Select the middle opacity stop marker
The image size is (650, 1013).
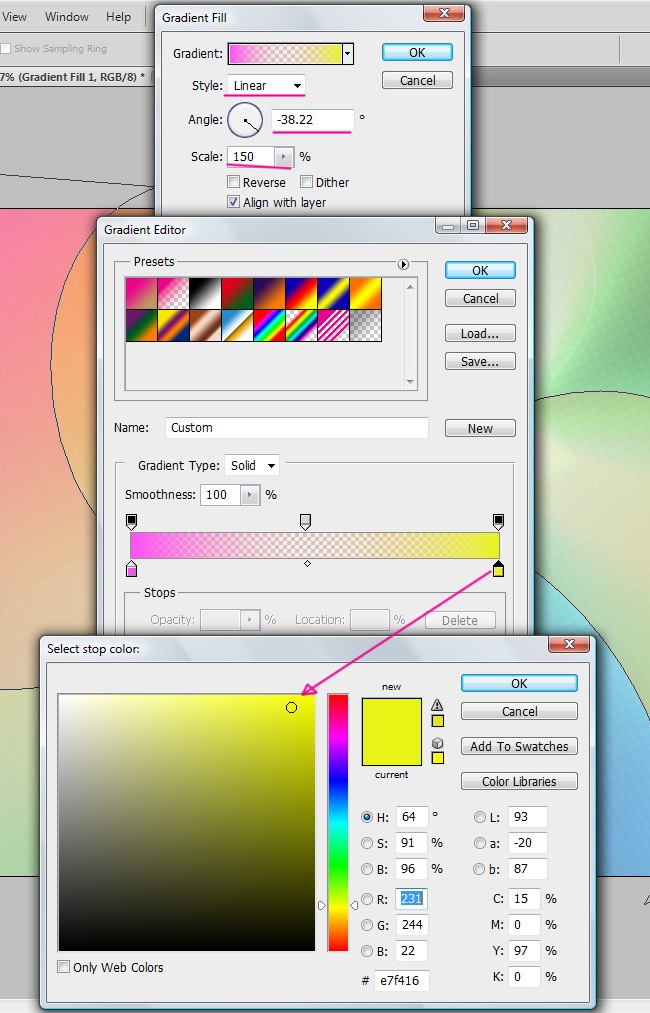pos(306,521)
